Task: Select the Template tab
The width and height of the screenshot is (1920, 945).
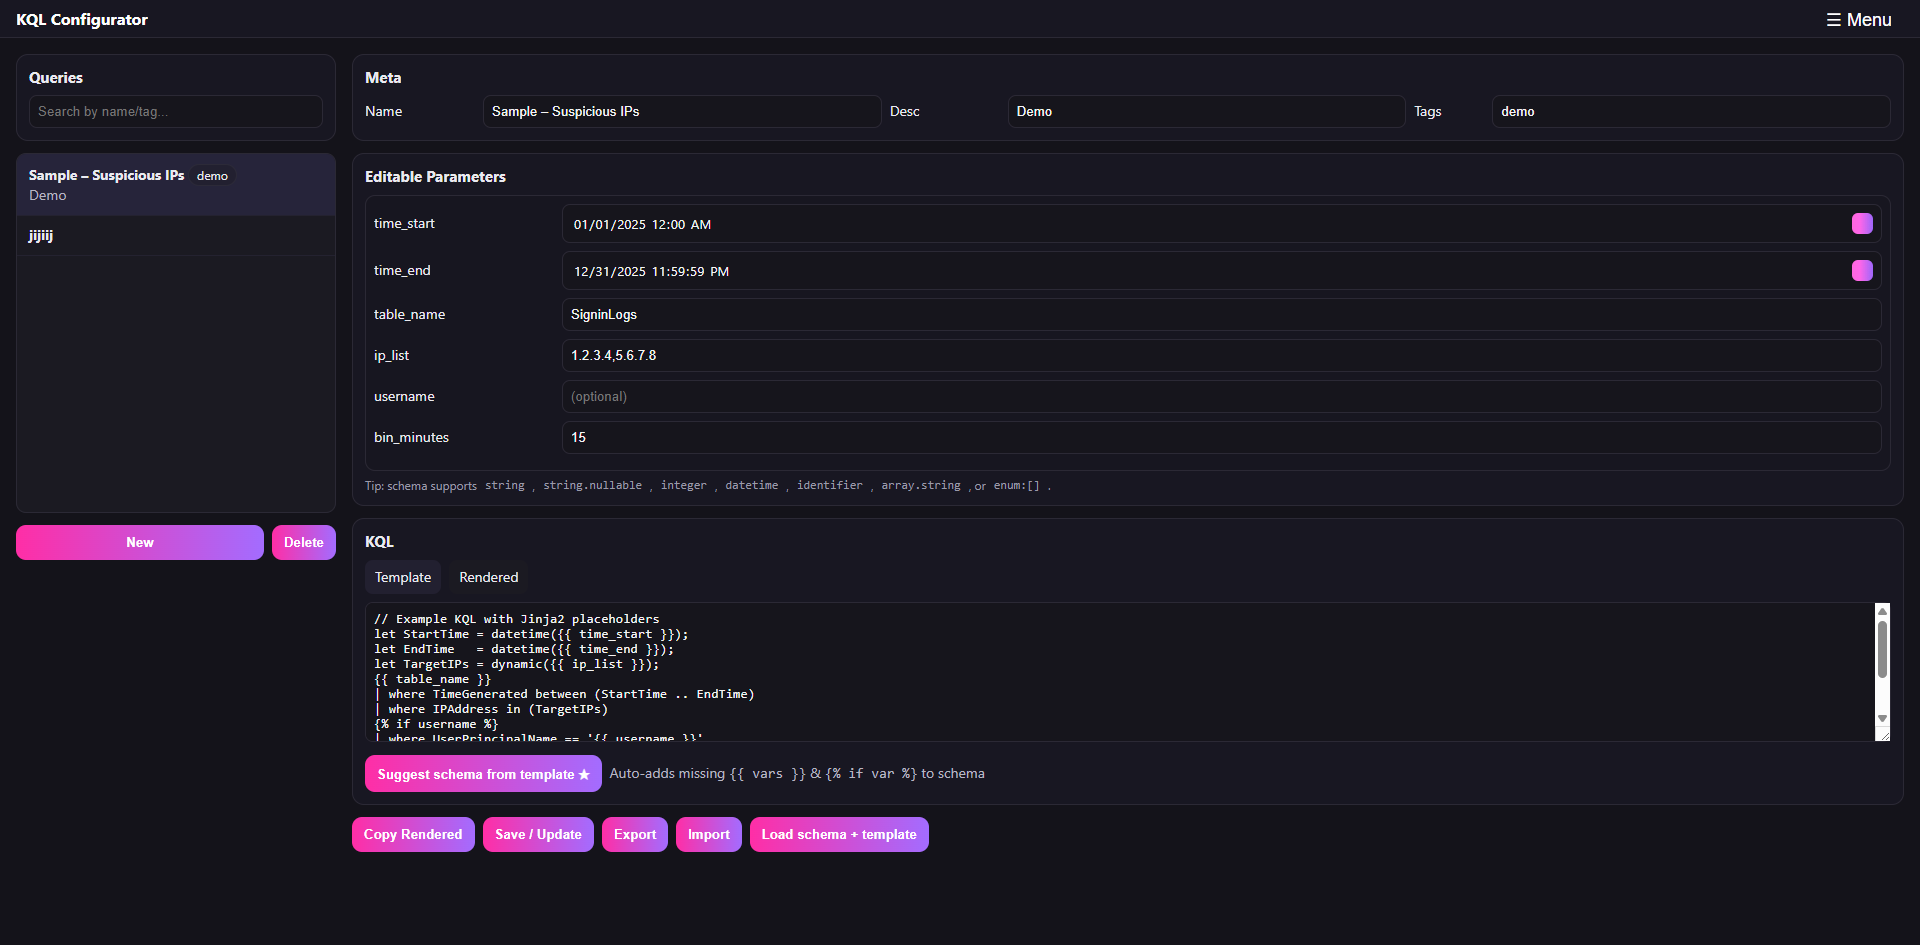Action: pos(402,577)
